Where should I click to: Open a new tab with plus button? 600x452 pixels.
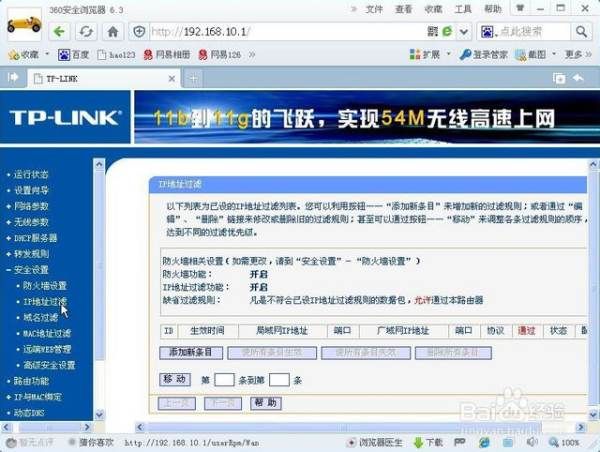tap(194, 79)
